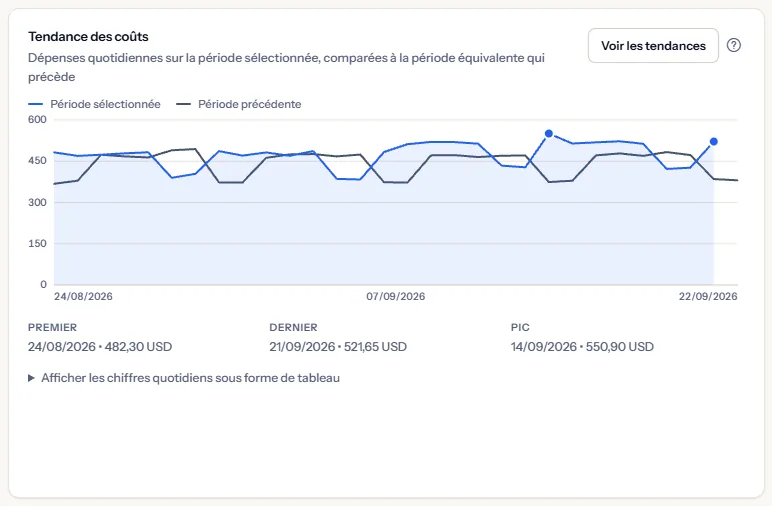Click 'Afficher les chiffres quotidiens sous forme de tableau'
Screen dimensions: 772x506
pos(190,378)
